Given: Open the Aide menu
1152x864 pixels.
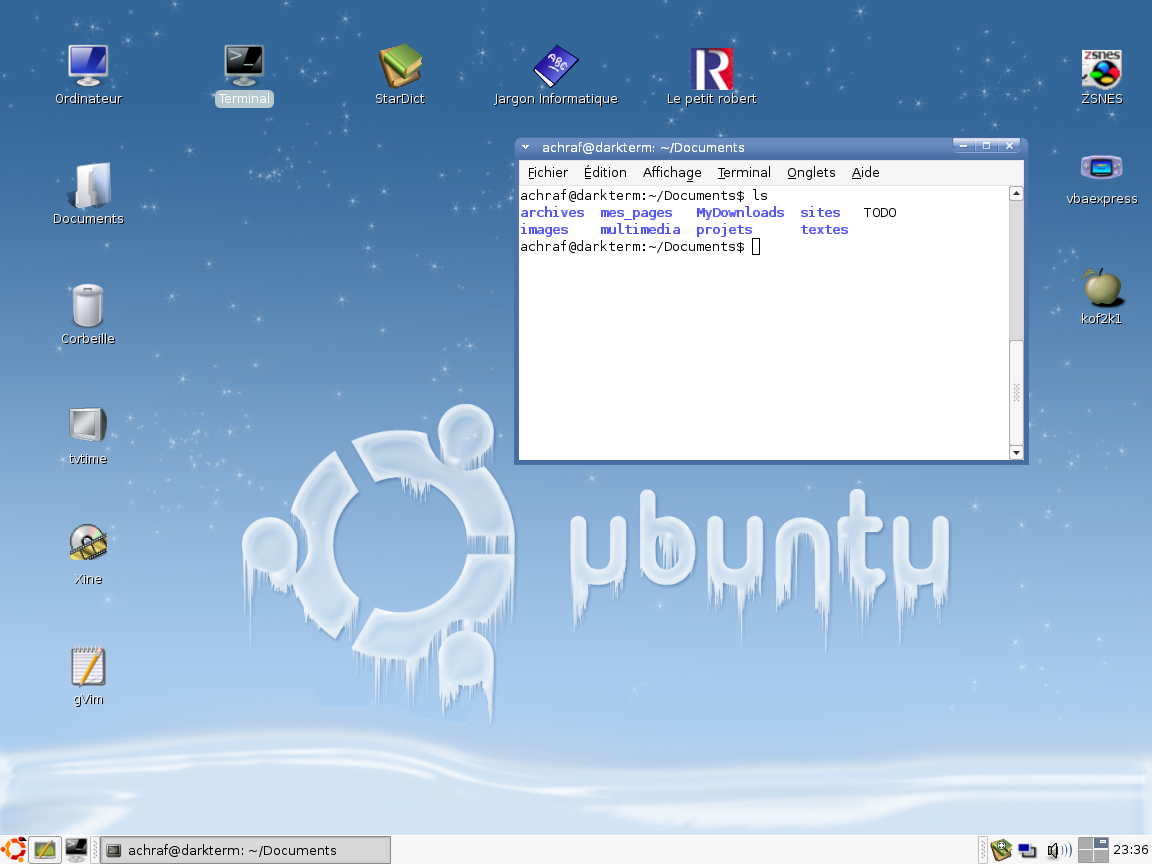Looking at the screenshot, I should coord(865,173).
